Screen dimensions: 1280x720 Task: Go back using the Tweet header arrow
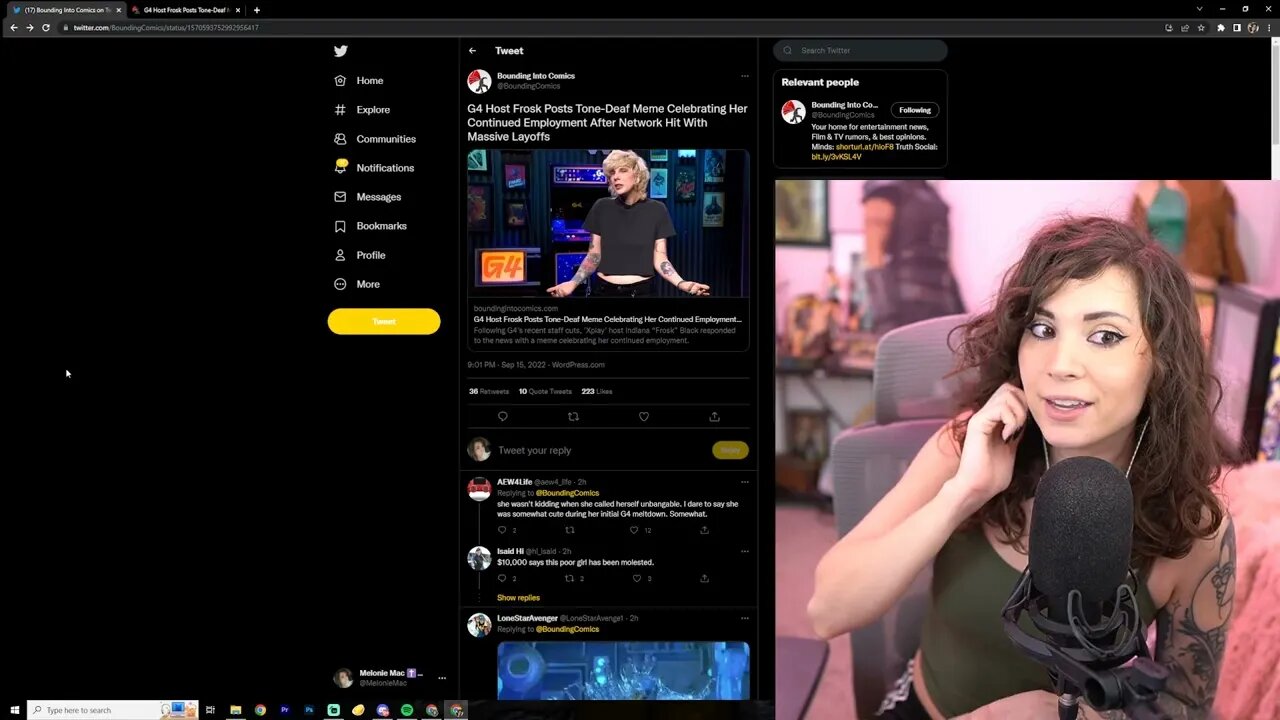click(472, 51)
